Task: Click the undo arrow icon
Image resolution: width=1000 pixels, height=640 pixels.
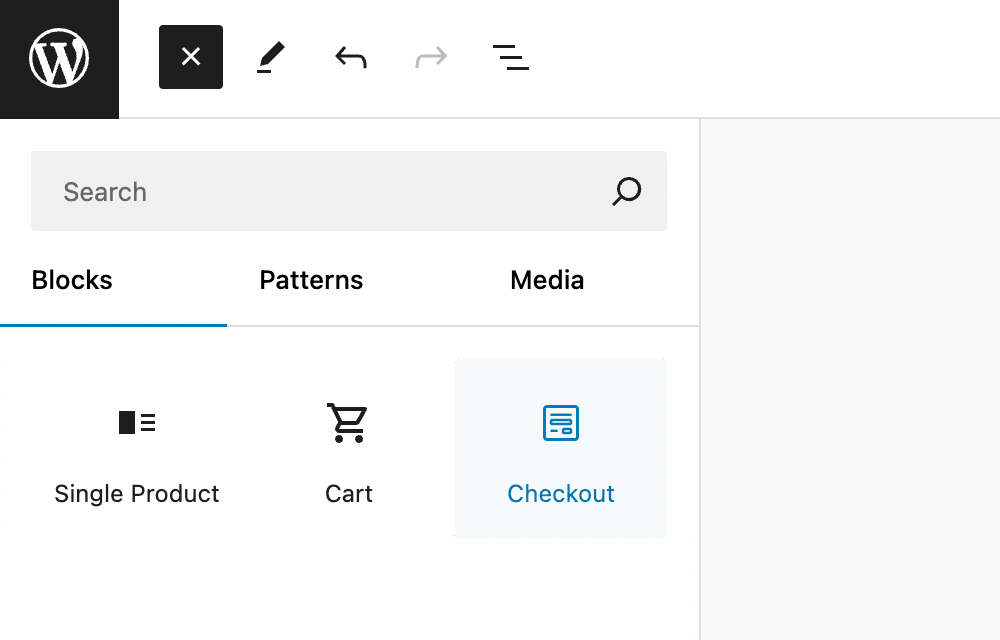Action: (x=349, y=57)
